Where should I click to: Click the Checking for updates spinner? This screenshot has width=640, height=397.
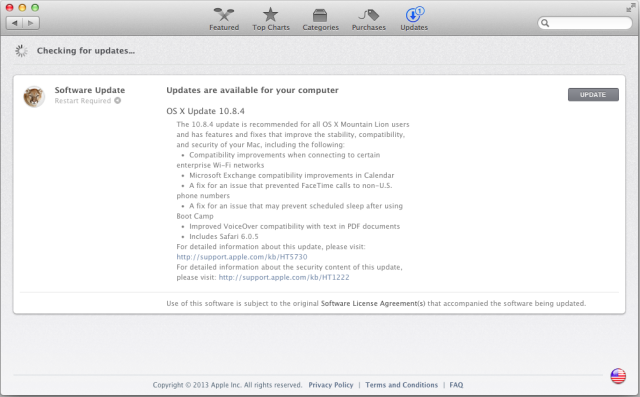click(21, 51)
